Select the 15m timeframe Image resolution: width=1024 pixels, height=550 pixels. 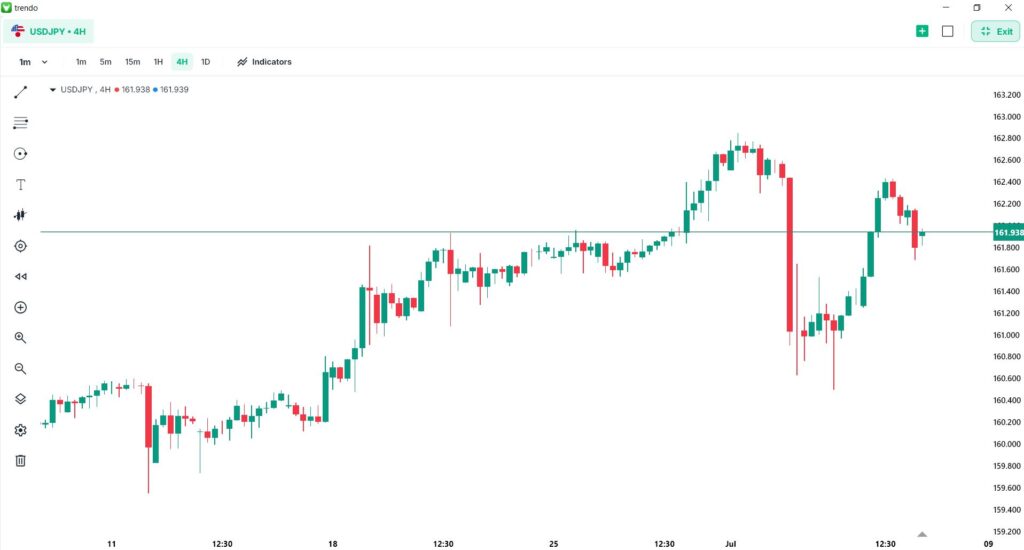click(x=133, y=62)
